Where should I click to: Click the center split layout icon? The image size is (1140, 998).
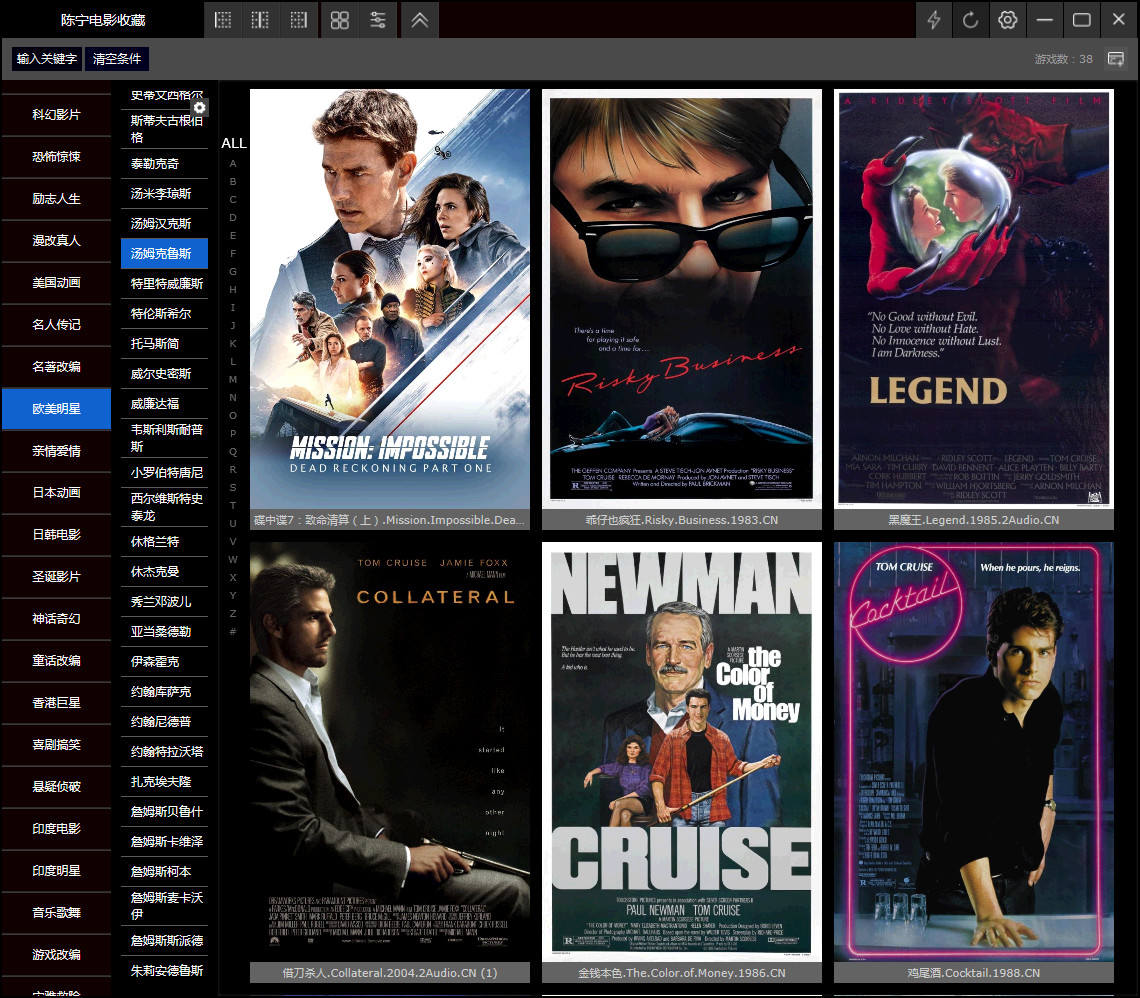(260, 20)
